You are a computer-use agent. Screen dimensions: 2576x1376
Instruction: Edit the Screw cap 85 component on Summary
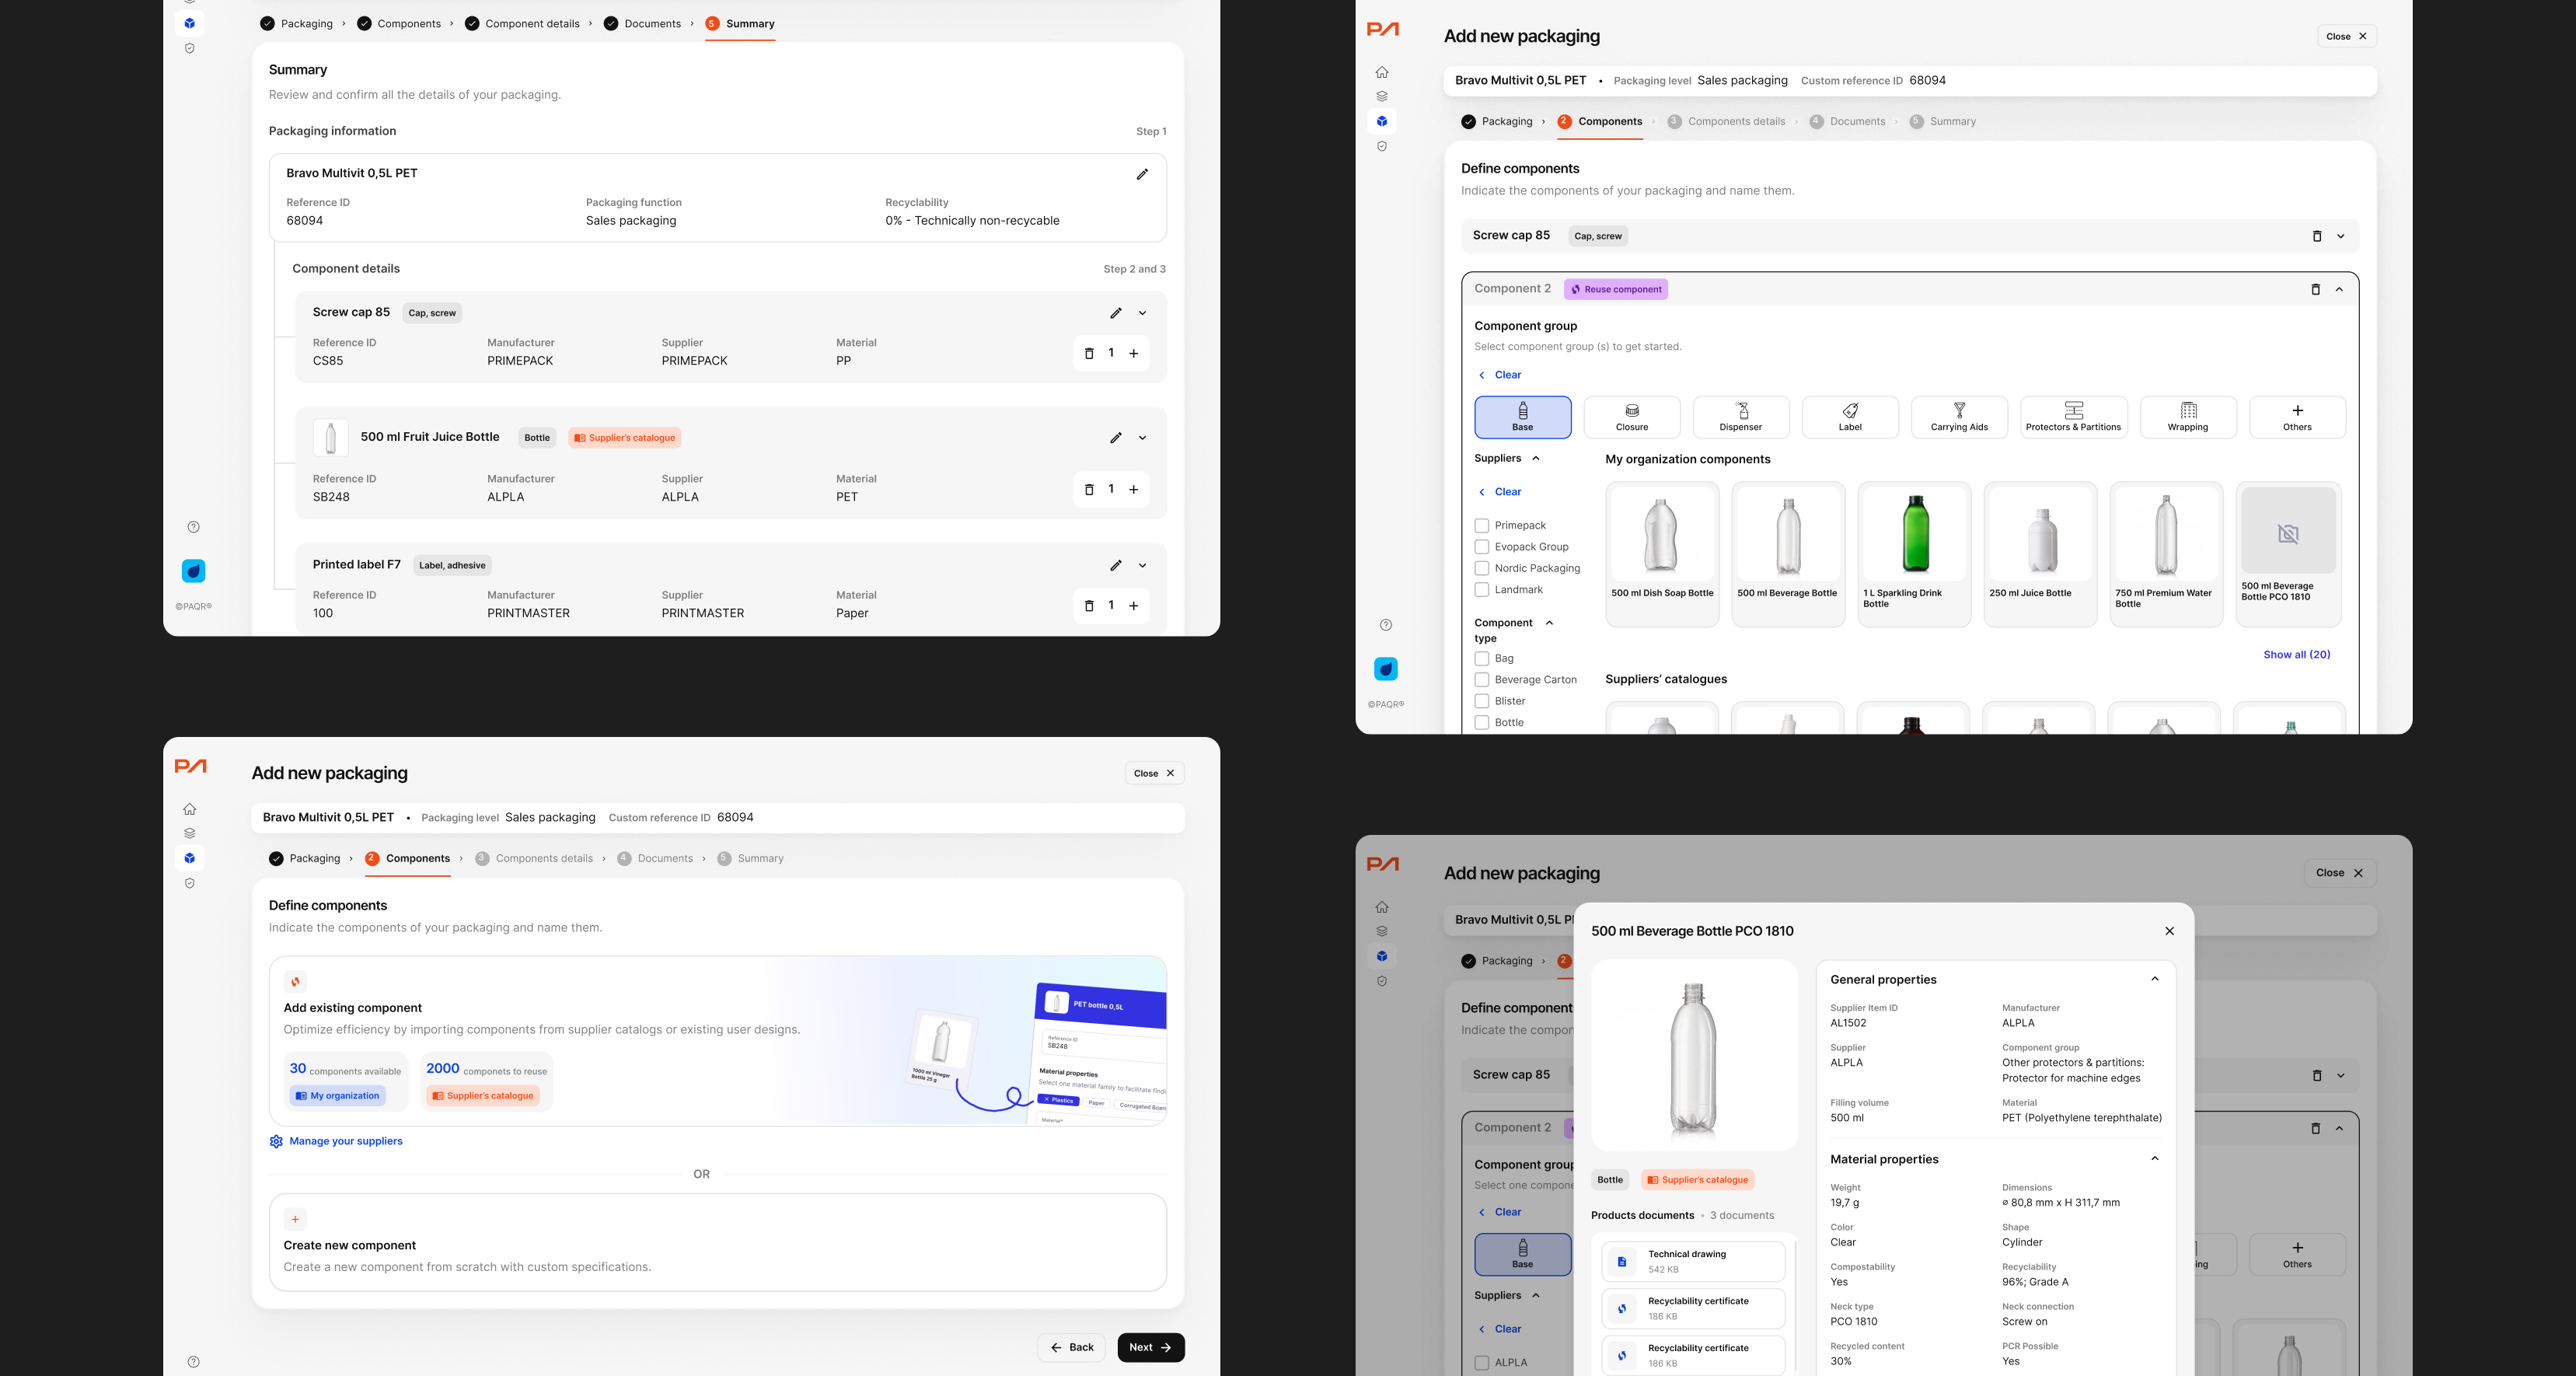[1116, 313]
